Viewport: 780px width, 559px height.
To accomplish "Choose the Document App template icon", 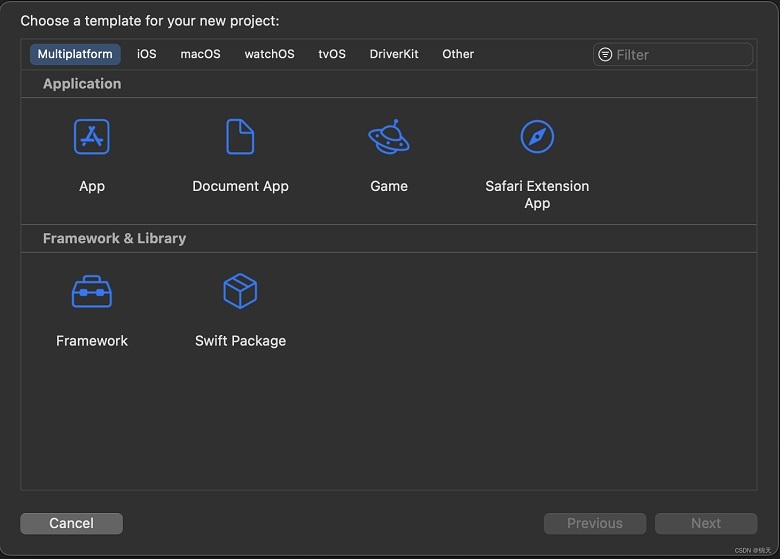I will [240, 137].
